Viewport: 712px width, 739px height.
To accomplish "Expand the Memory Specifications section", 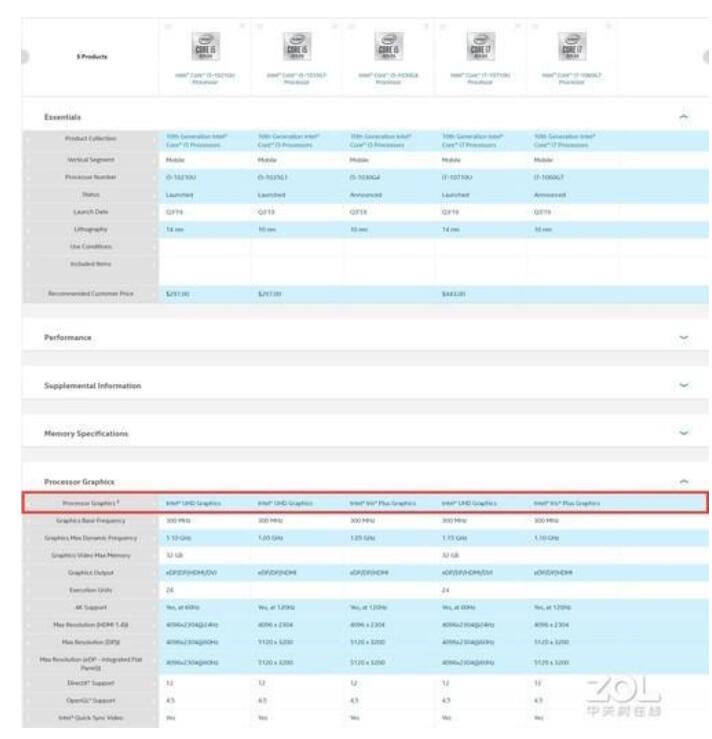I will coord(684,433).
